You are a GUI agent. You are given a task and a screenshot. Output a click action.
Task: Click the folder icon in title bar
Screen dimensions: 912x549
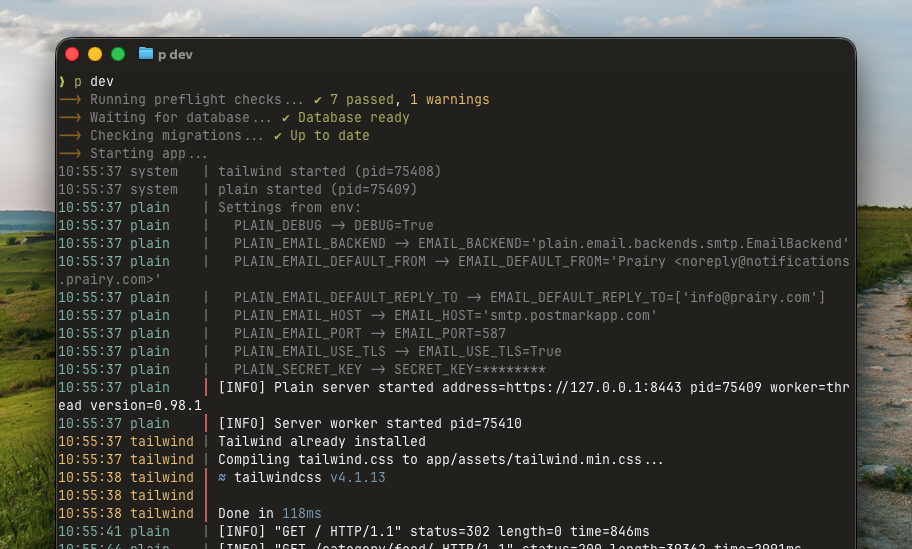pos(146,54)
